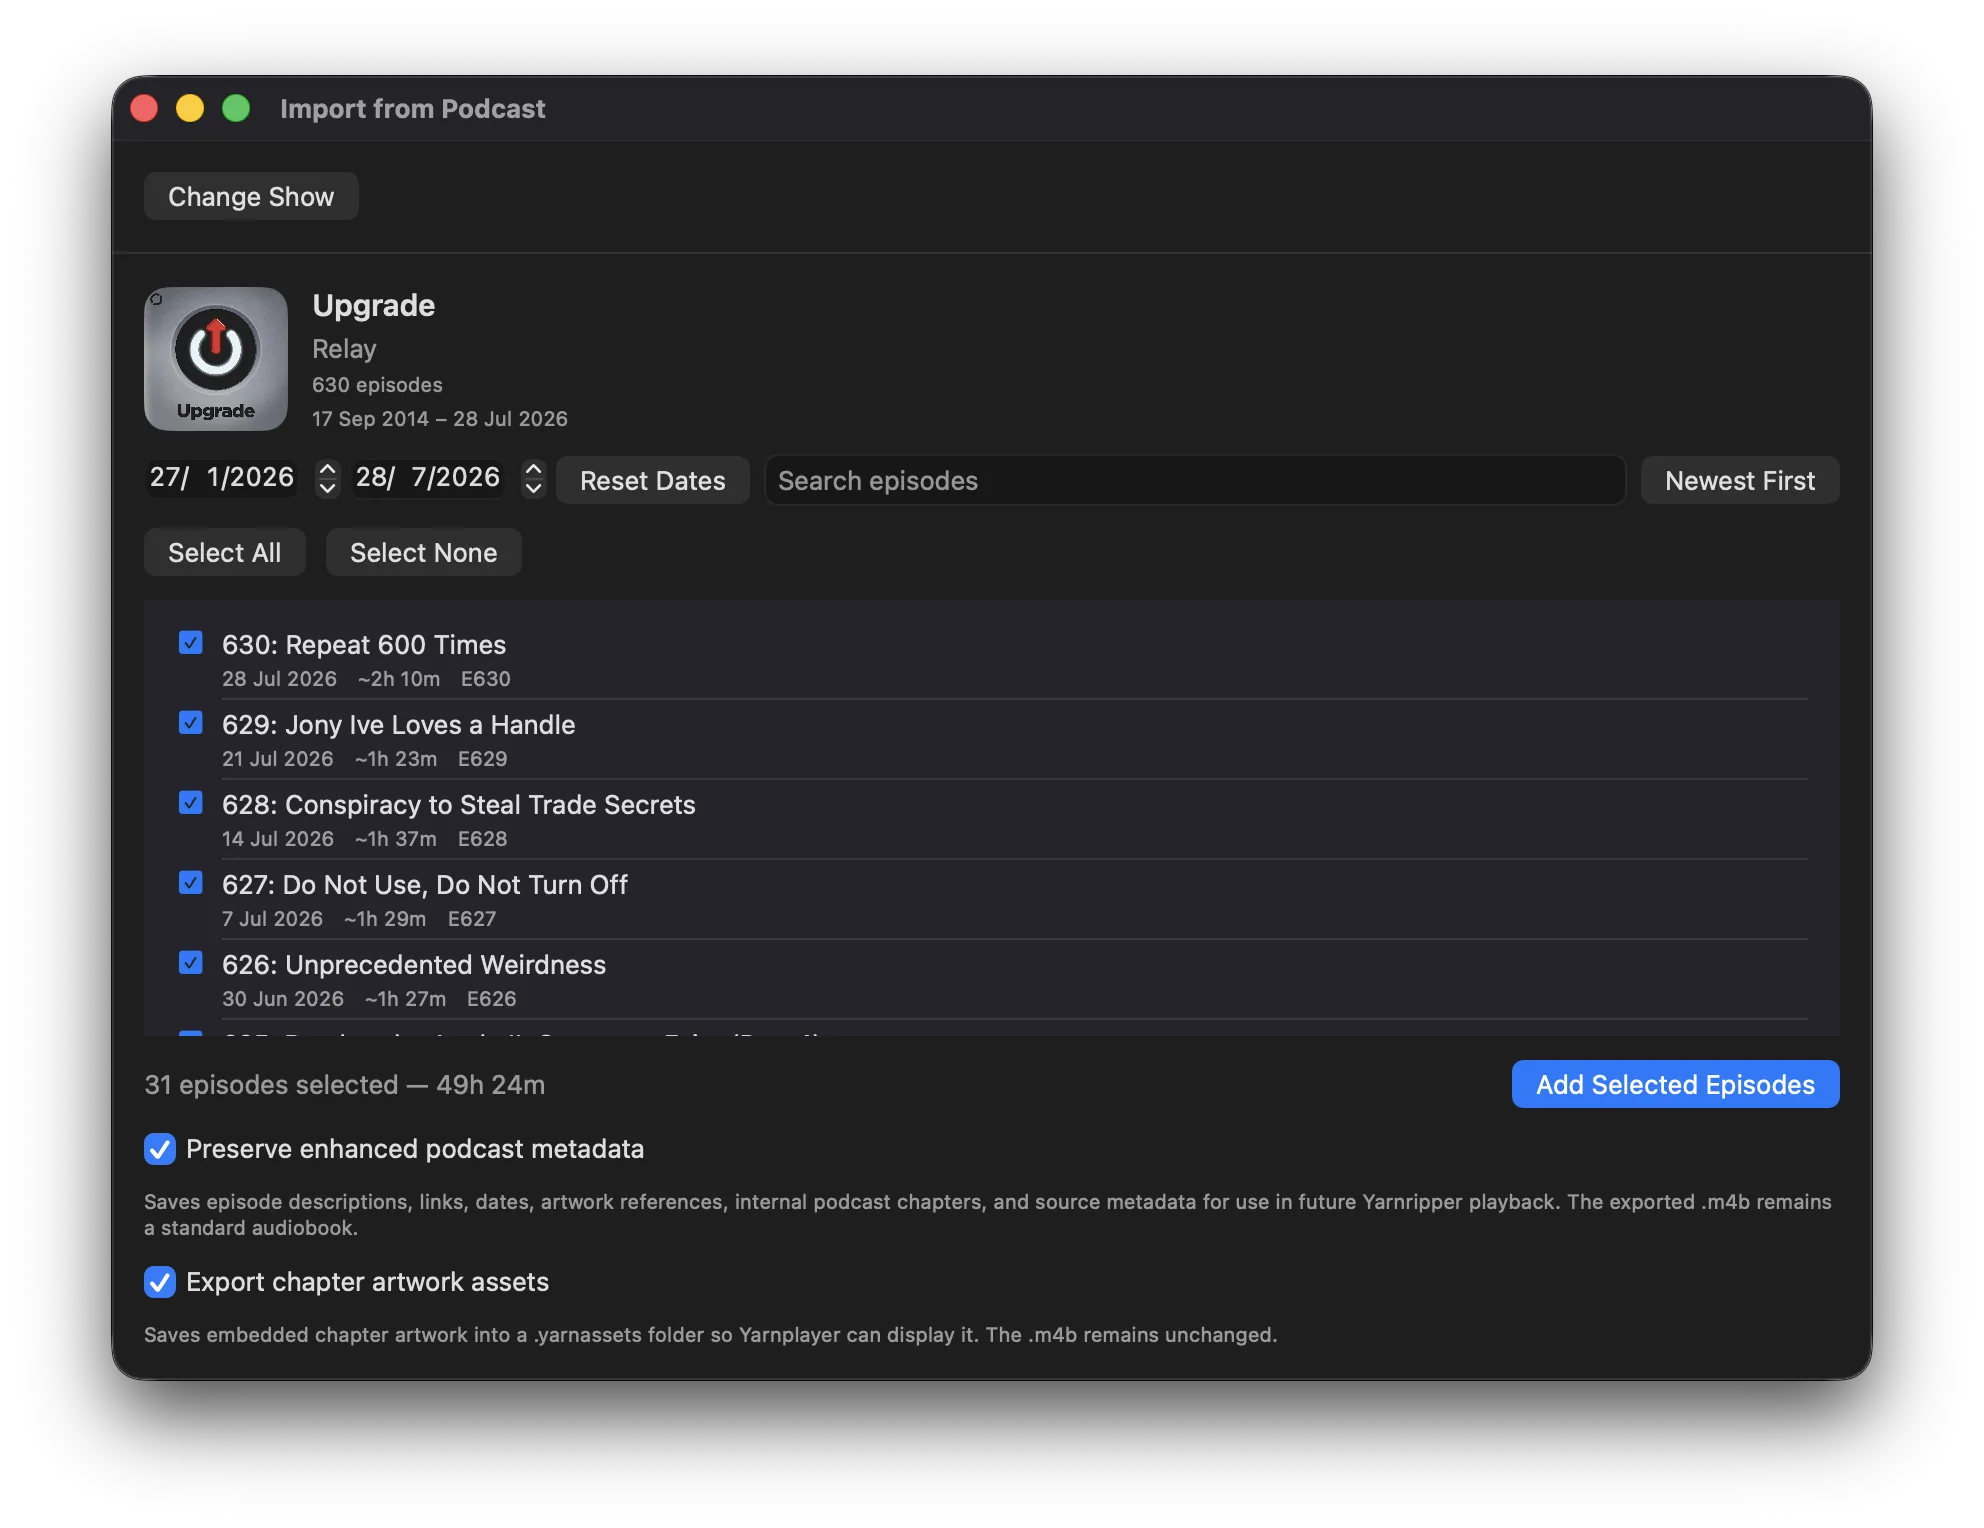
Task: Click the title '630: Repeat 600 Times'
Action: (x=364, y=645)
